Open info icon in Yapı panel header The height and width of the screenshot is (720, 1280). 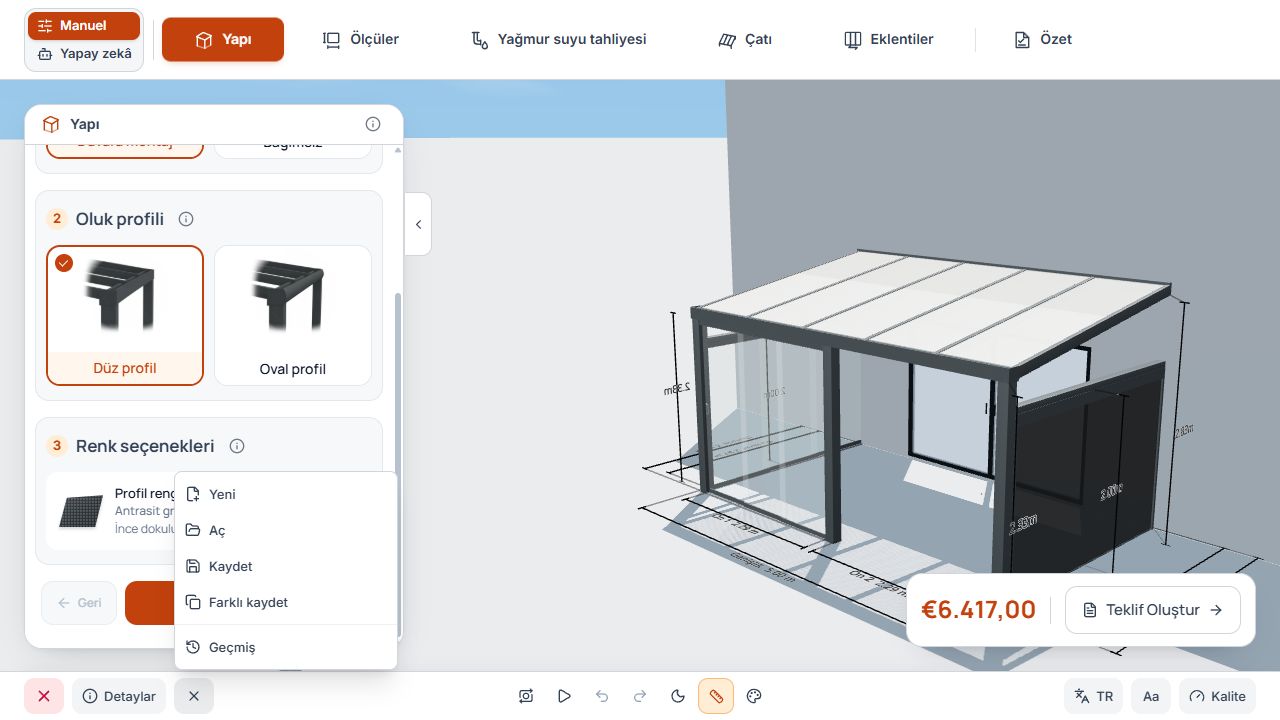(373, 124)
